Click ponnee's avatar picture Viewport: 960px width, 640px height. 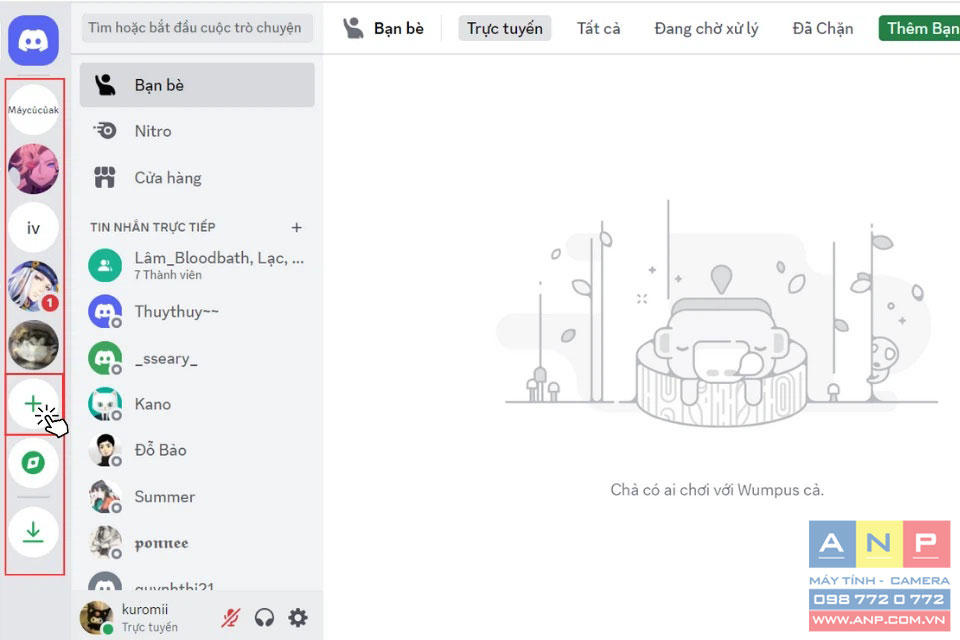coord(105,543)
